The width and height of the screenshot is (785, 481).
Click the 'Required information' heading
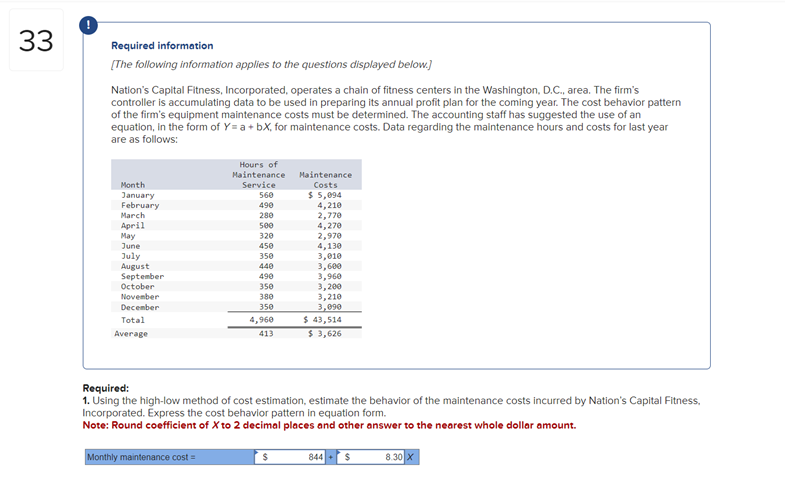coord(162,46)
